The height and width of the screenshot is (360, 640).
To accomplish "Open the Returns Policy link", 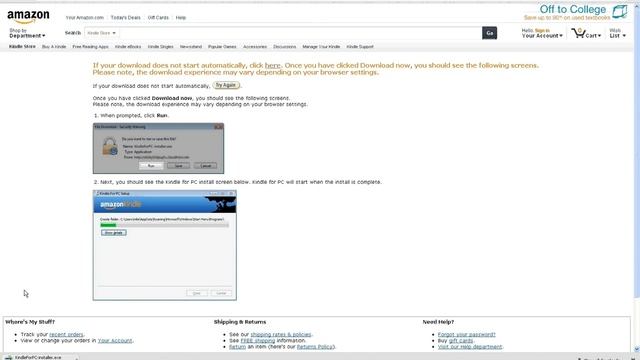I will 315,347.
